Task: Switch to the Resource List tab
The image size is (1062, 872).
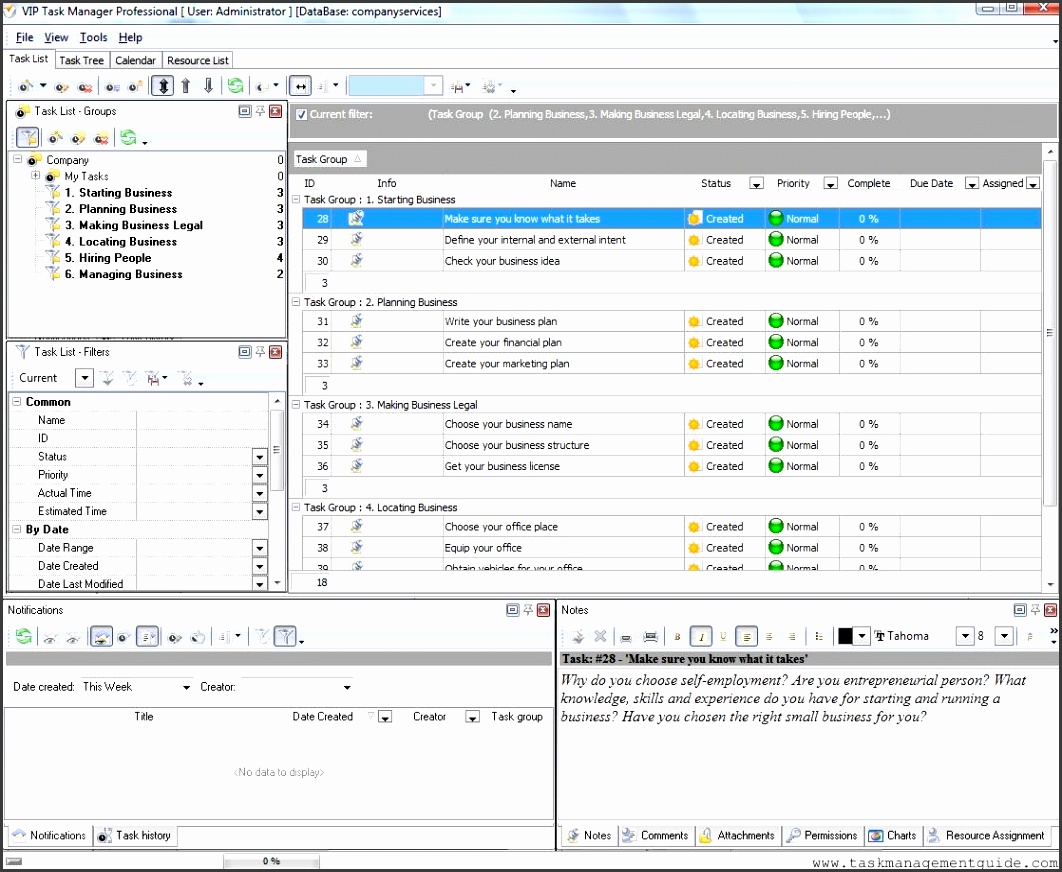Action: [198, 60]
